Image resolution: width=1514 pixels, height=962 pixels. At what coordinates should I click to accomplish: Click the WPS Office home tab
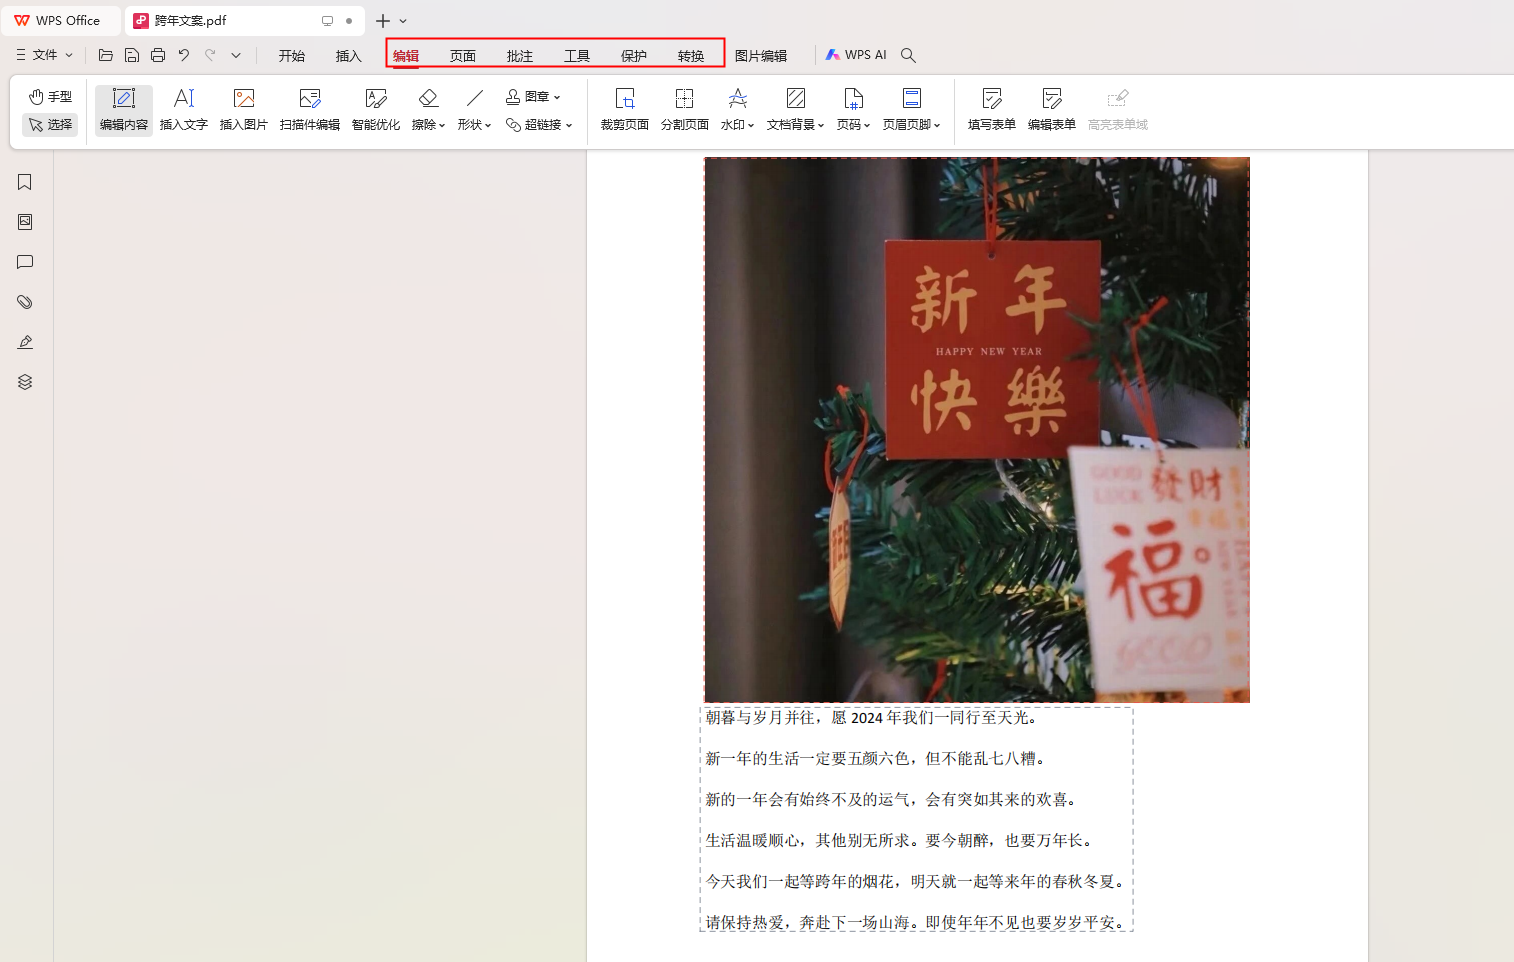59,20
